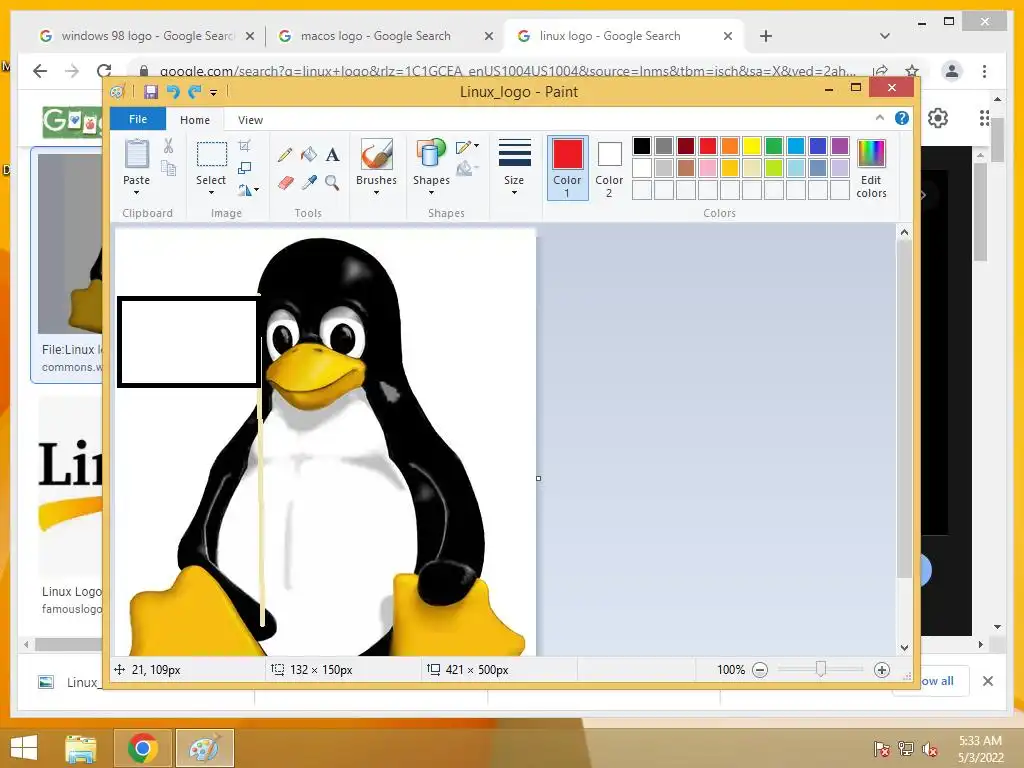
Task: Click the Brushes tool icon
Action: (x=376, y=154)
